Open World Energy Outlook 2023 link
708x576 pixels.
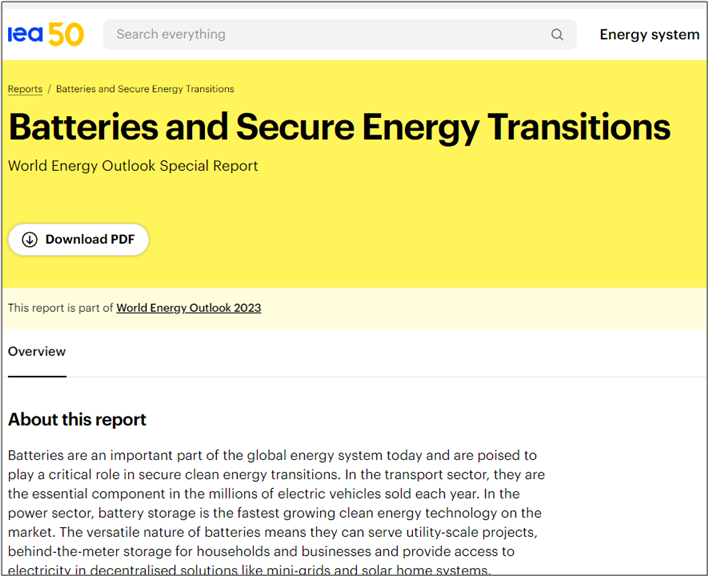pos(189,308)
